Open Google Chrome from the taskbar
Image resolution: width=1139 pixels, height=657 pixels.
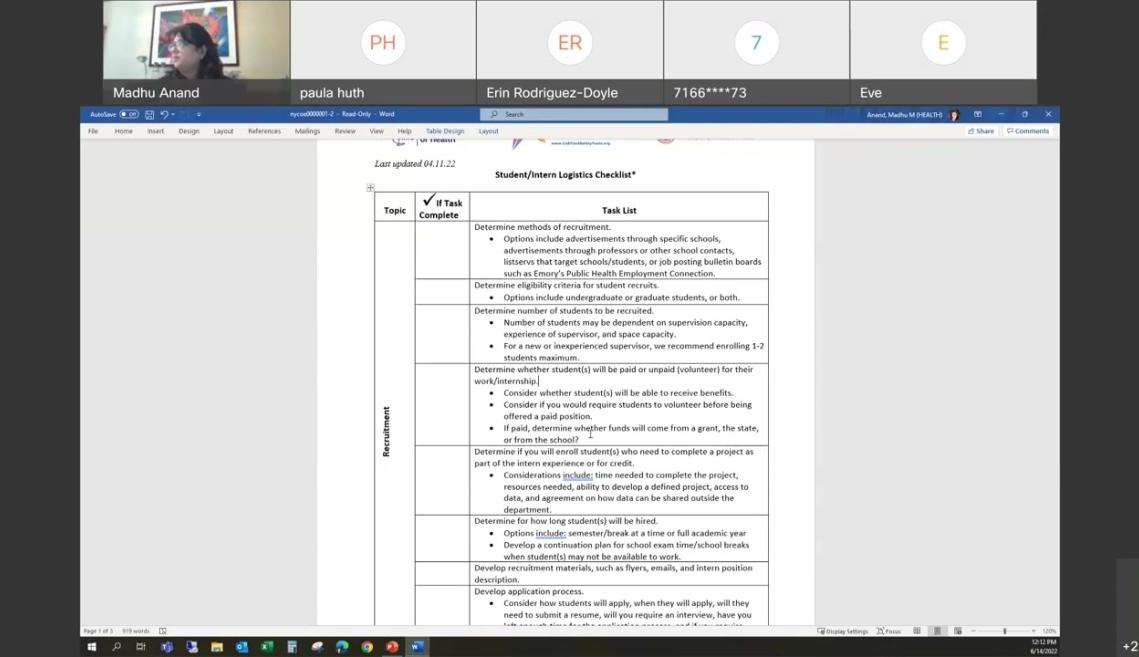point(367,647)
